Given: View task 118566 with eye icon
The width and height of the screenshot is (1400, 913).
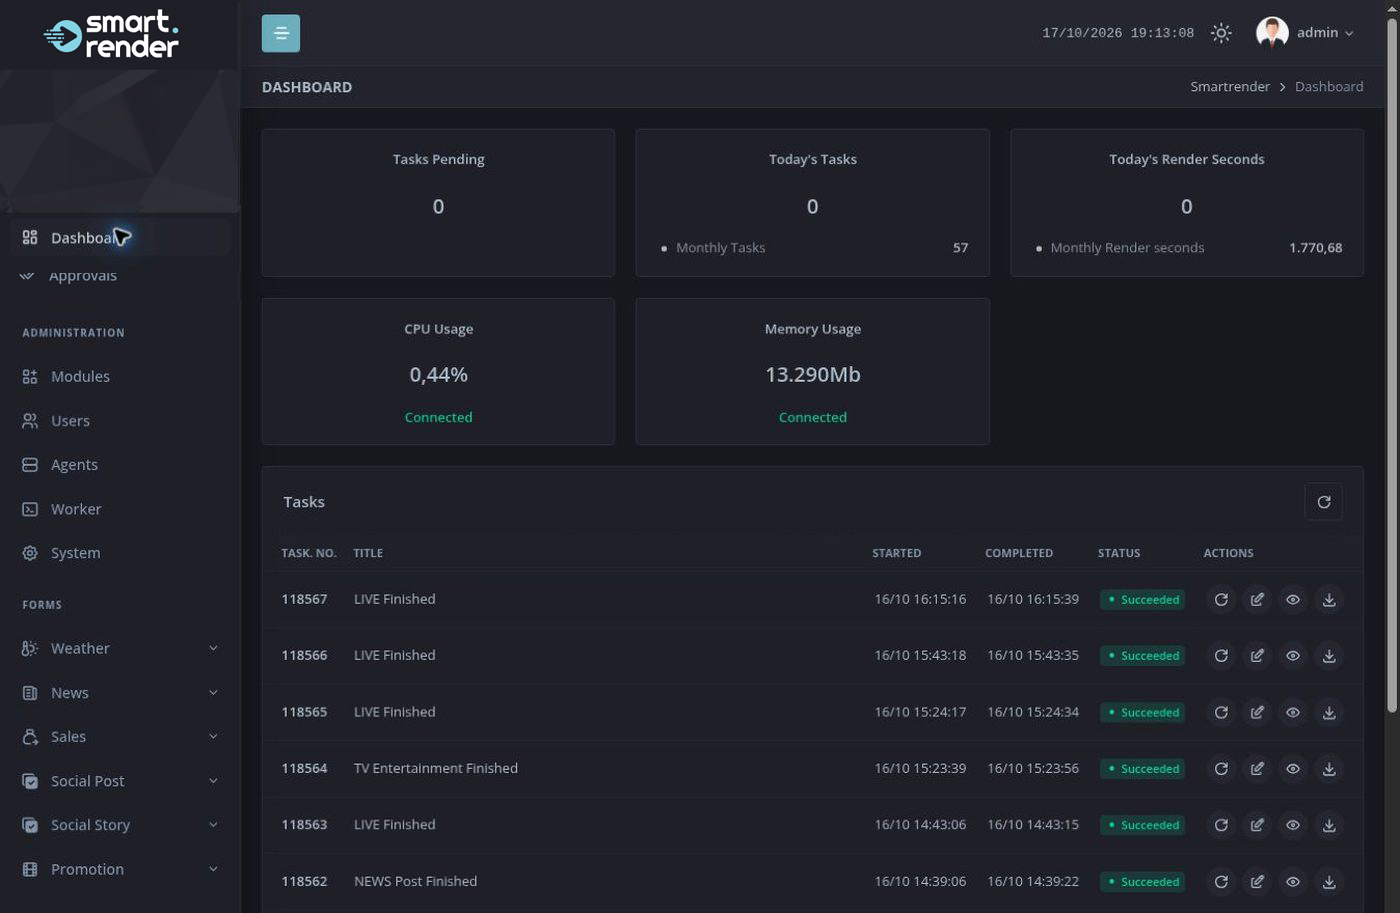Looking at the screenshot, I should (1293, 656).
